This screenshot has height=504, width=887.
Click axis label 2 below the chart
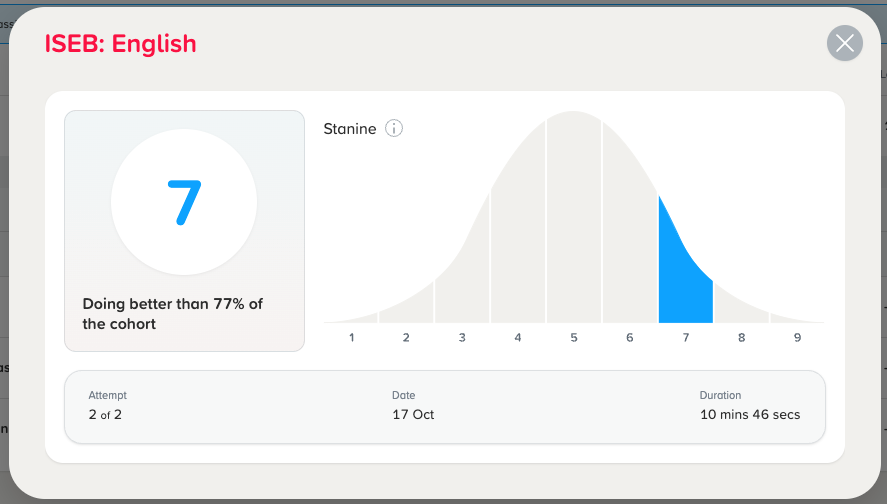pos(406,338)
